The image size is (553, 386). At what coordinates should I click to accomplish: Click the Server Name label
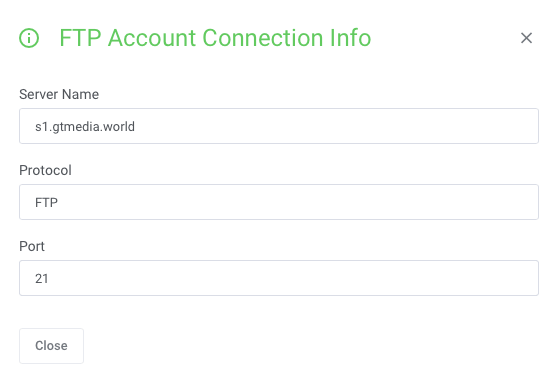(x=59, y=94)
